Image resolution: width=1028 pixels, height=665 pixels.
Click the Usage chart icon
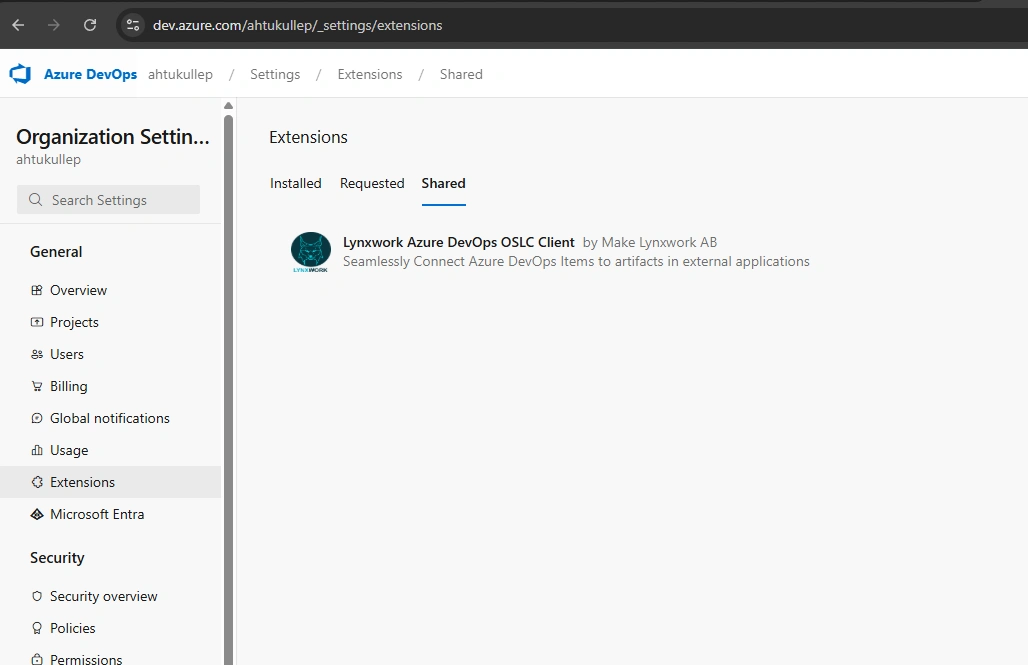(37, 451)
